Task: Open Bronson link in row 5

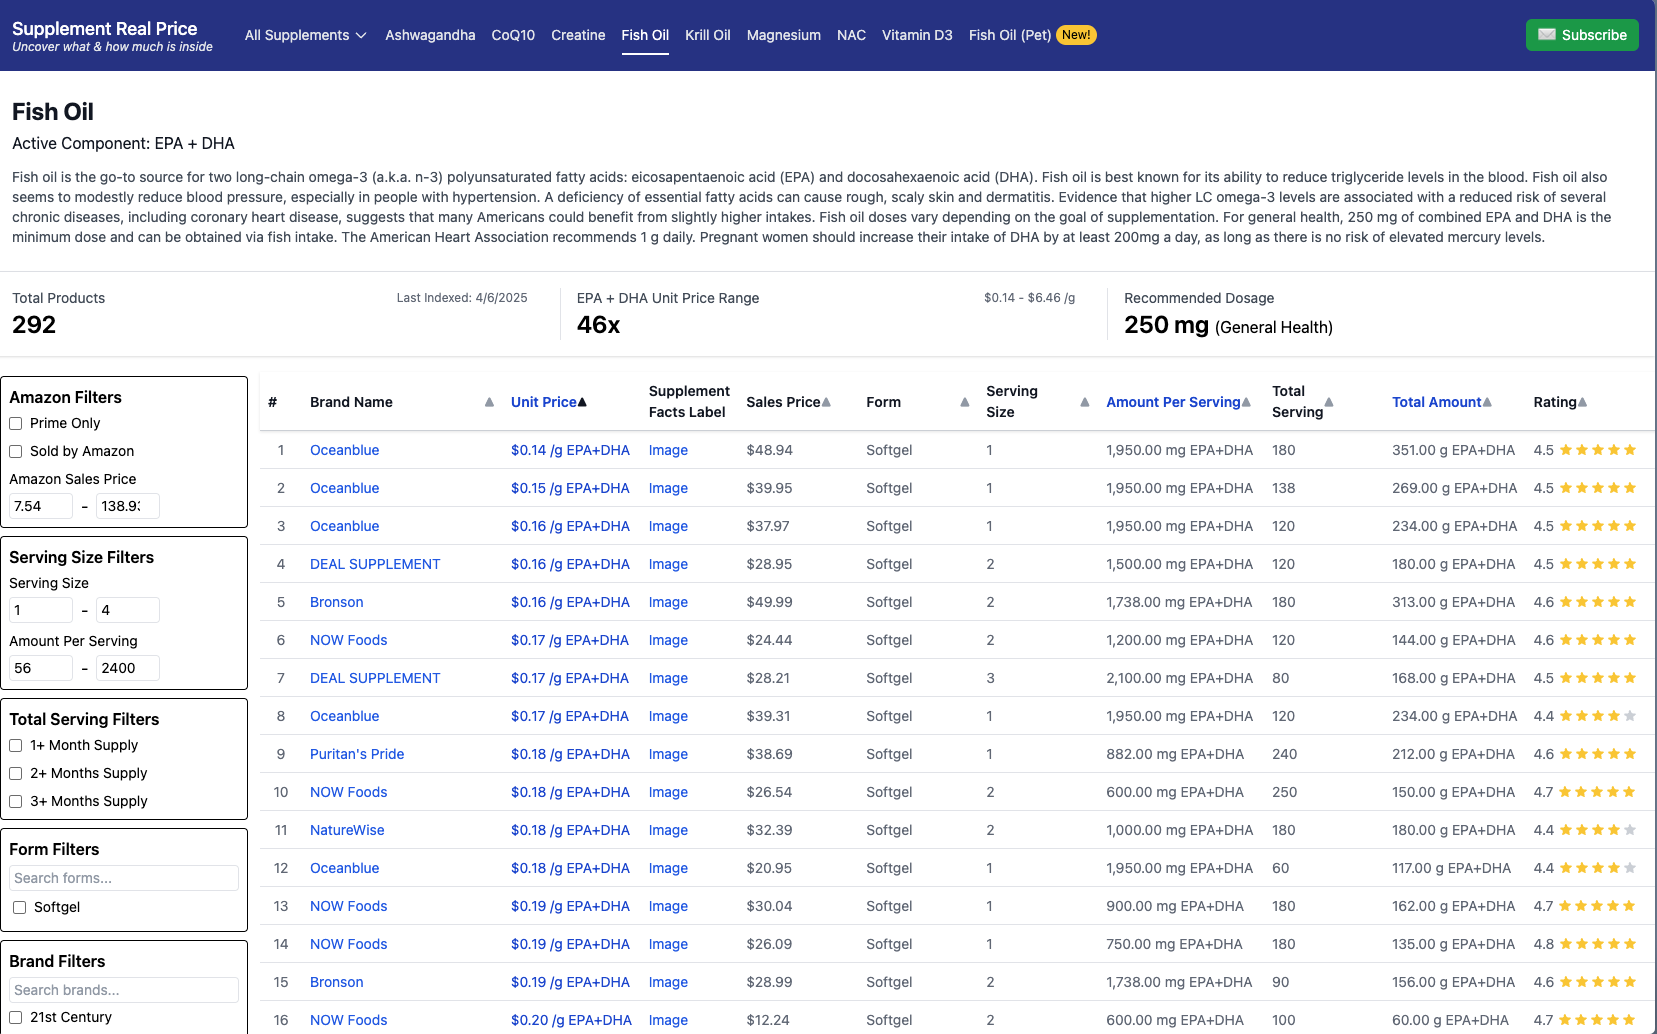Action: point(336,602)
